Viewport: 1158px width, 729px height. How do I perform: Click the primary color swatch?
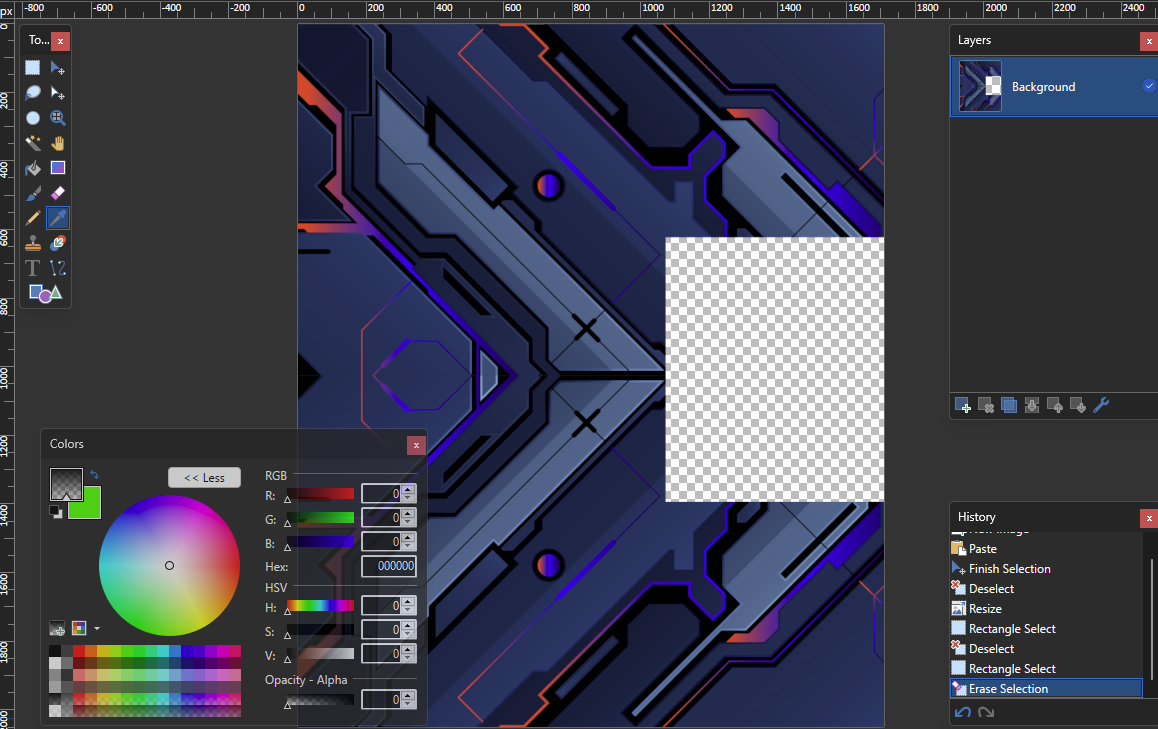point(66,484)
